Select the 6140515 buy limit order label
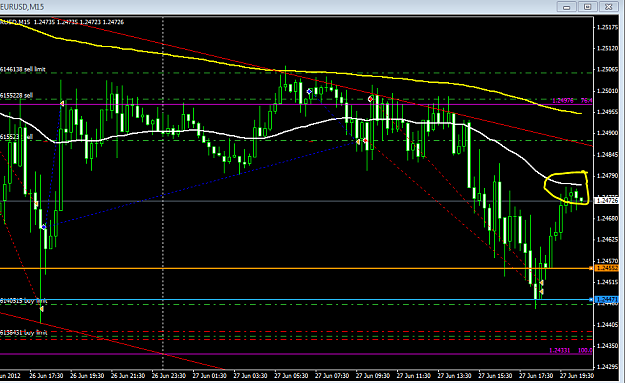This screenshot has width=625, height=383. tap(24, 301)
